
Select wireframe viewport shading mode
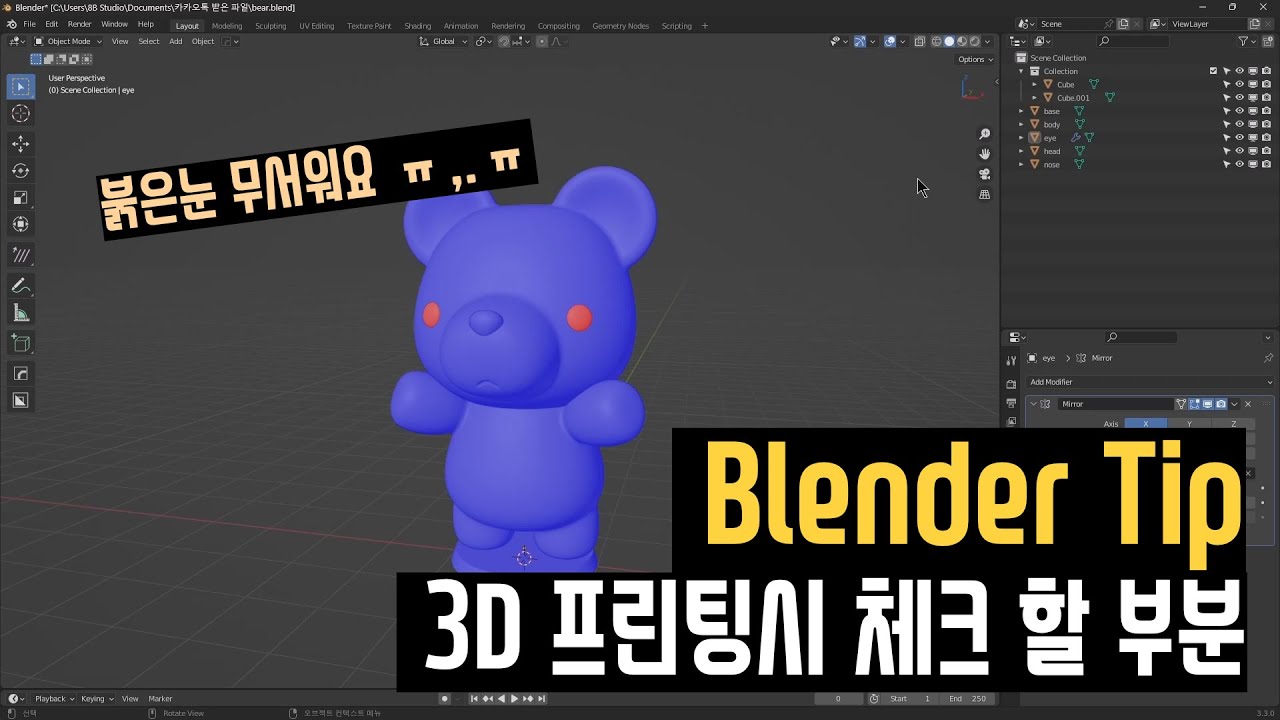pos(937,41)
